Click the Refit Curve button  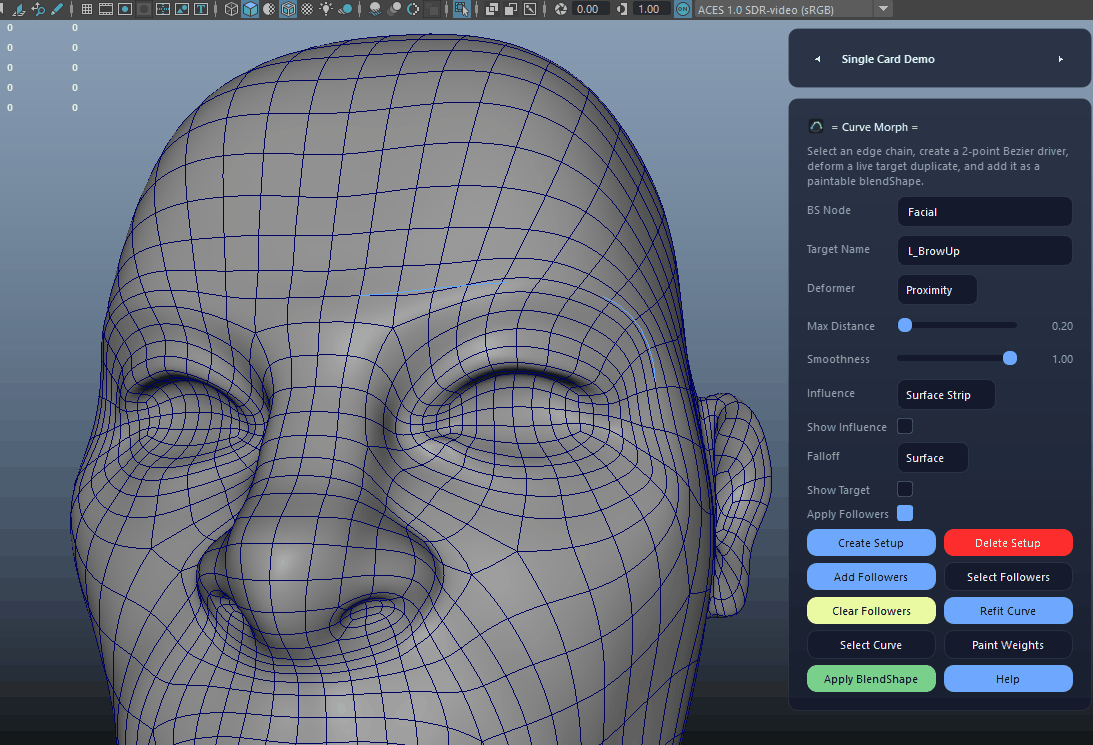[1008, 611]
